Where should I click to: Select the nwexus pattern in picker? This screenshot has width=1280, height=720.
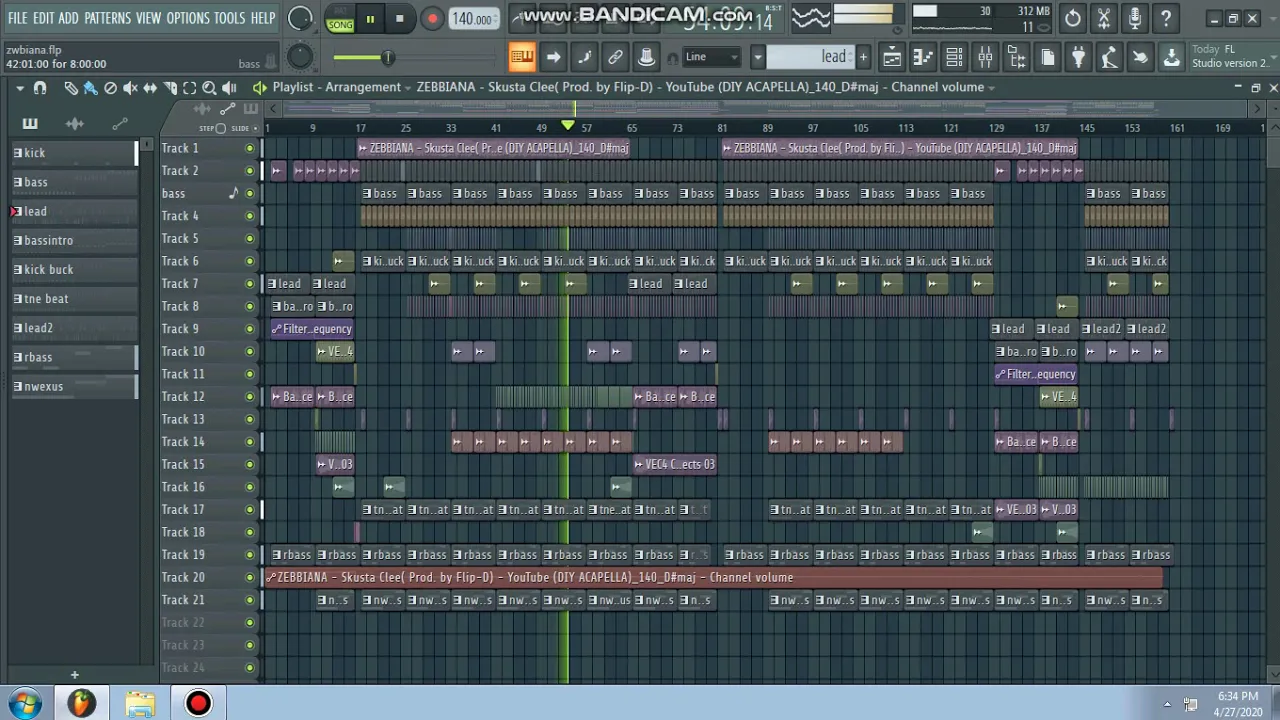click(74, 386)
